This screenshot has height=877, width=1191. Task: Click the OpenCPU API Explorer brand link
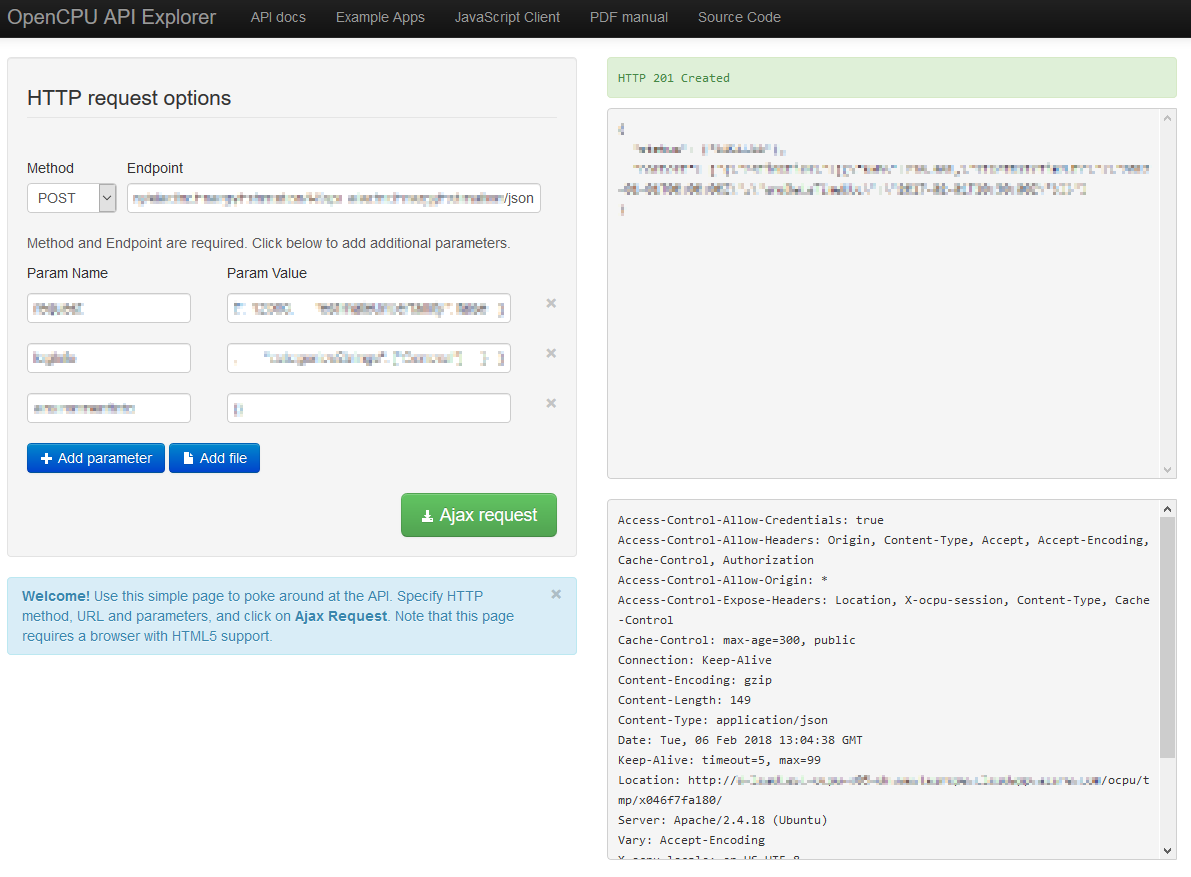(112, 17)
